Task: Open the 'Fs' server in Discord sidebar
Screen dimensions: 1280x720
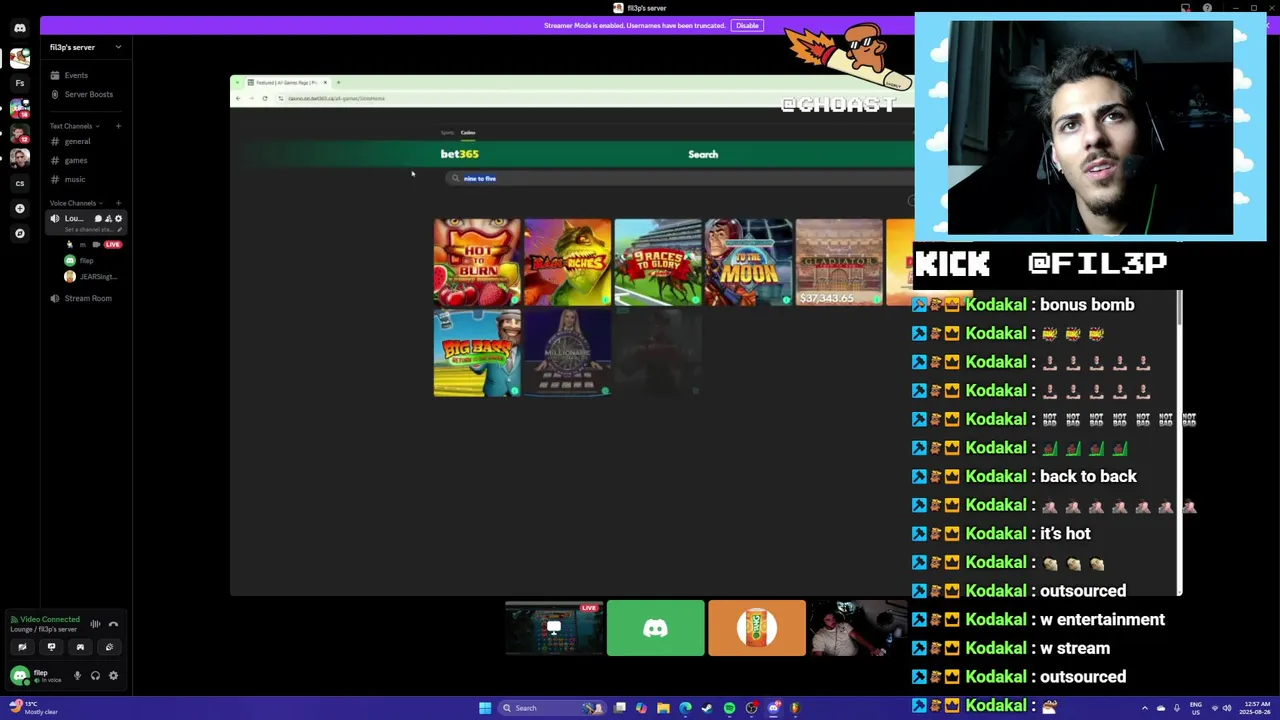Action: point(20,83)
